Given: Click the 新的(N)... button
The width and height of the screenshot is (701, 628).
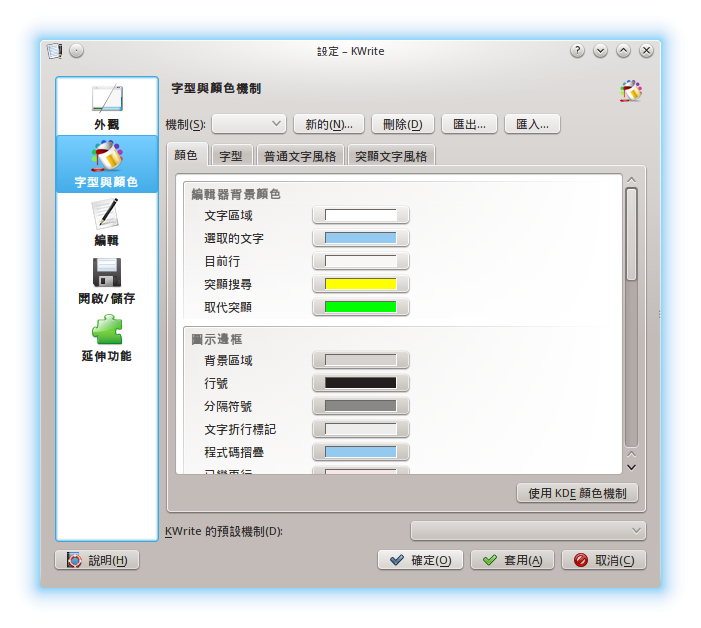Looking at the screenshot, I should (x=329, y=124).
